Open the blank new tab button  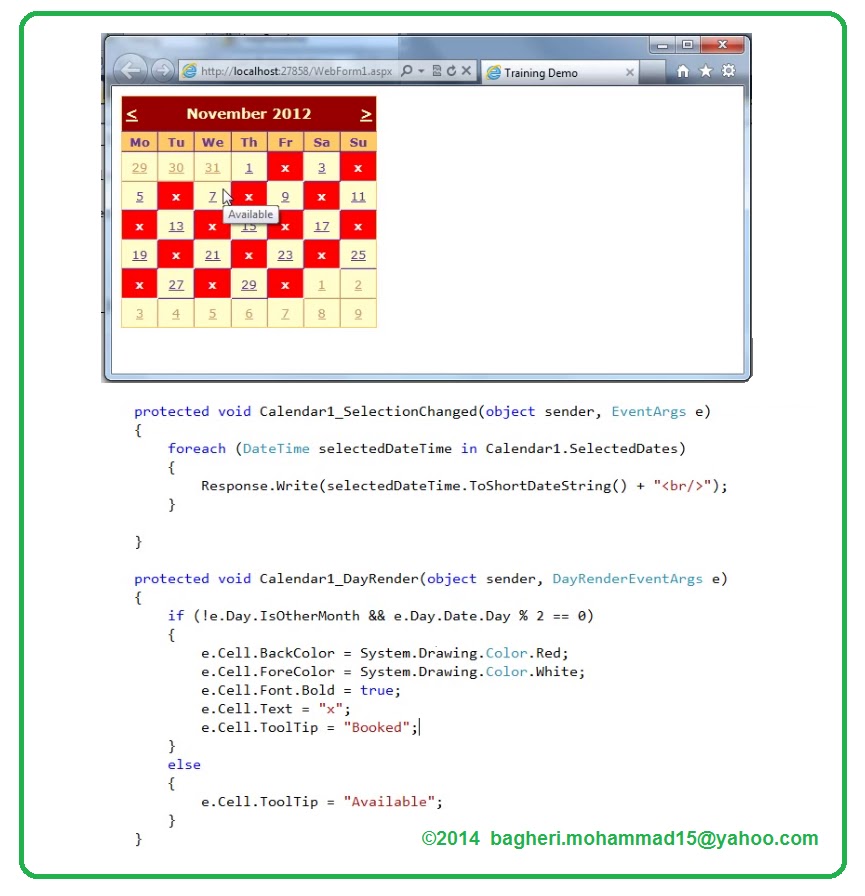[652, 73]
